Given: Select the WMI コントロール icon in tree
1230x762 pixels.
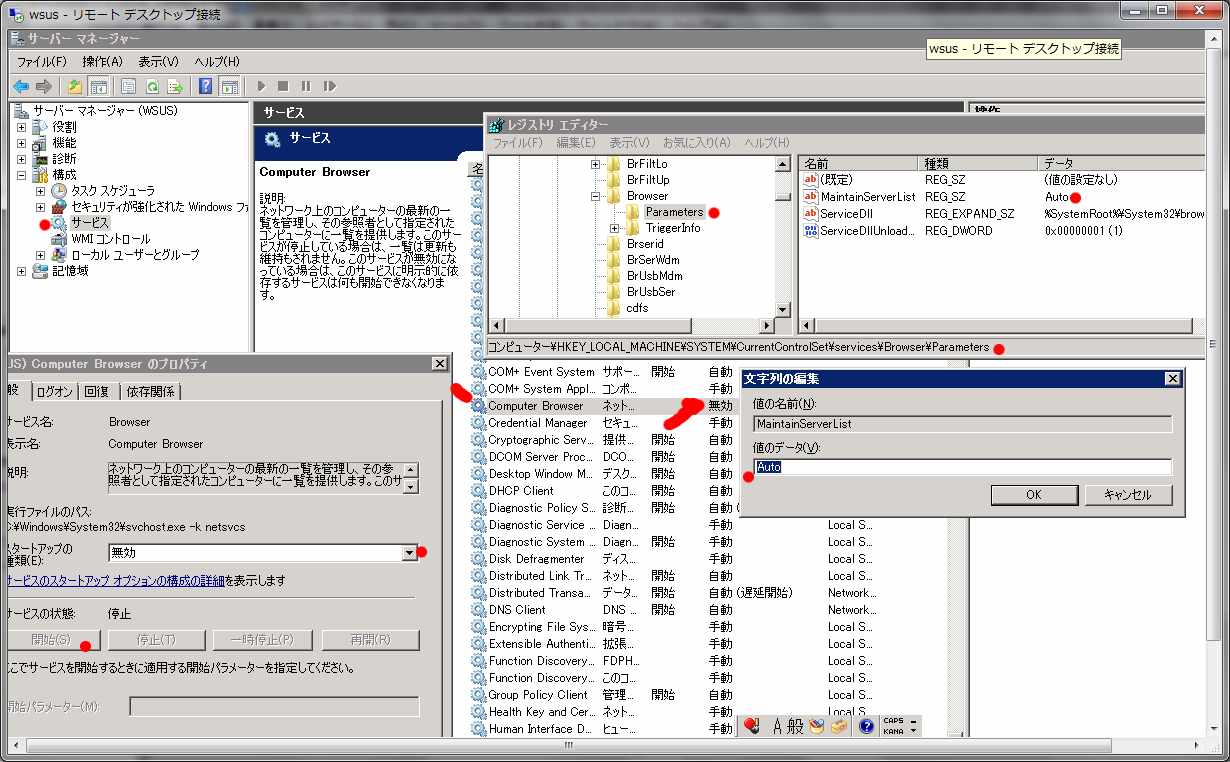Looking at the screenshot, I should coord(60,239).
